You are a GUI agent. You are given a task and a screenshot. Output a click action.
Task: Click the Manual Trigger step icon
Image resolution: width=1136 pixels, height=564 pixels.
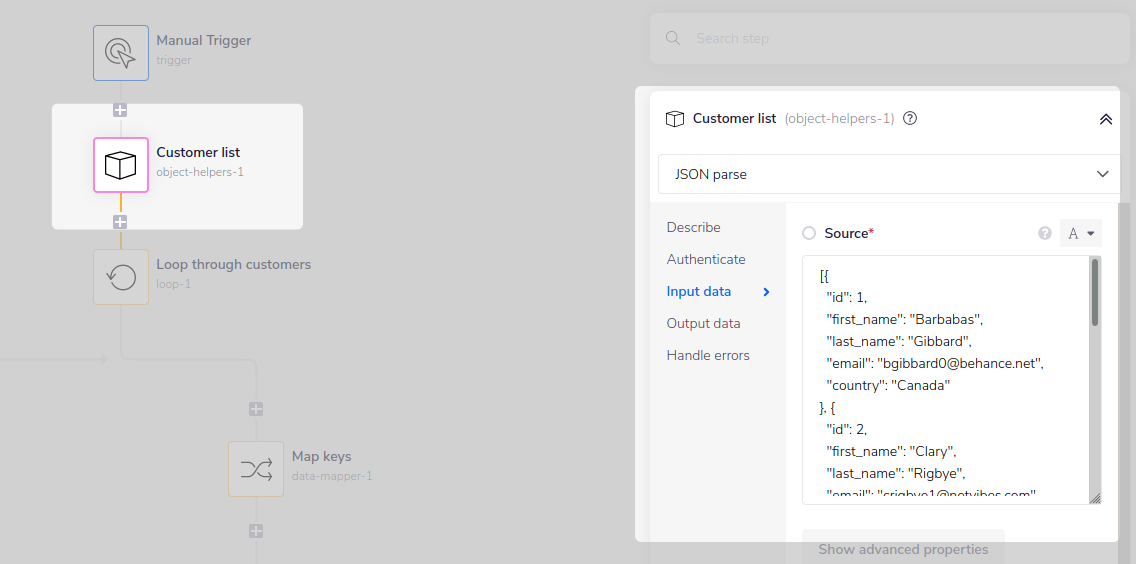pos(121,52)
